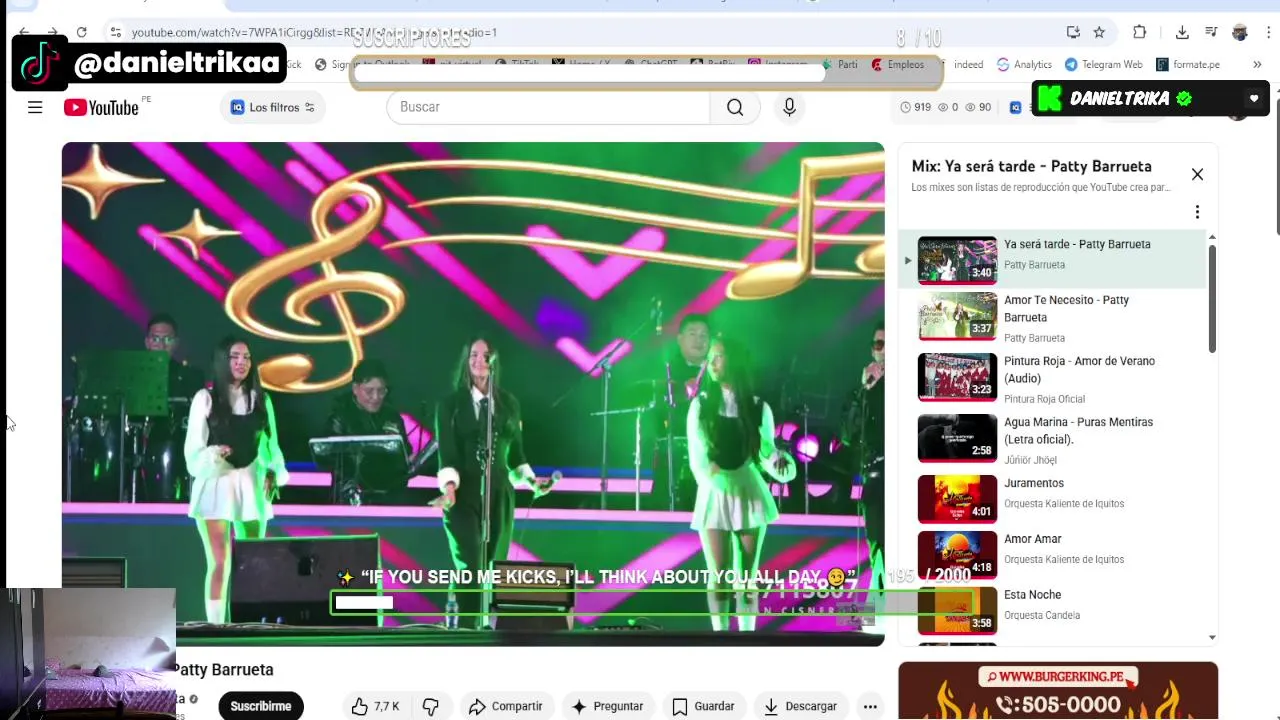Download video with Descargar button
The height and width of the screenshot is (720, 1280).
click(799, 706)
